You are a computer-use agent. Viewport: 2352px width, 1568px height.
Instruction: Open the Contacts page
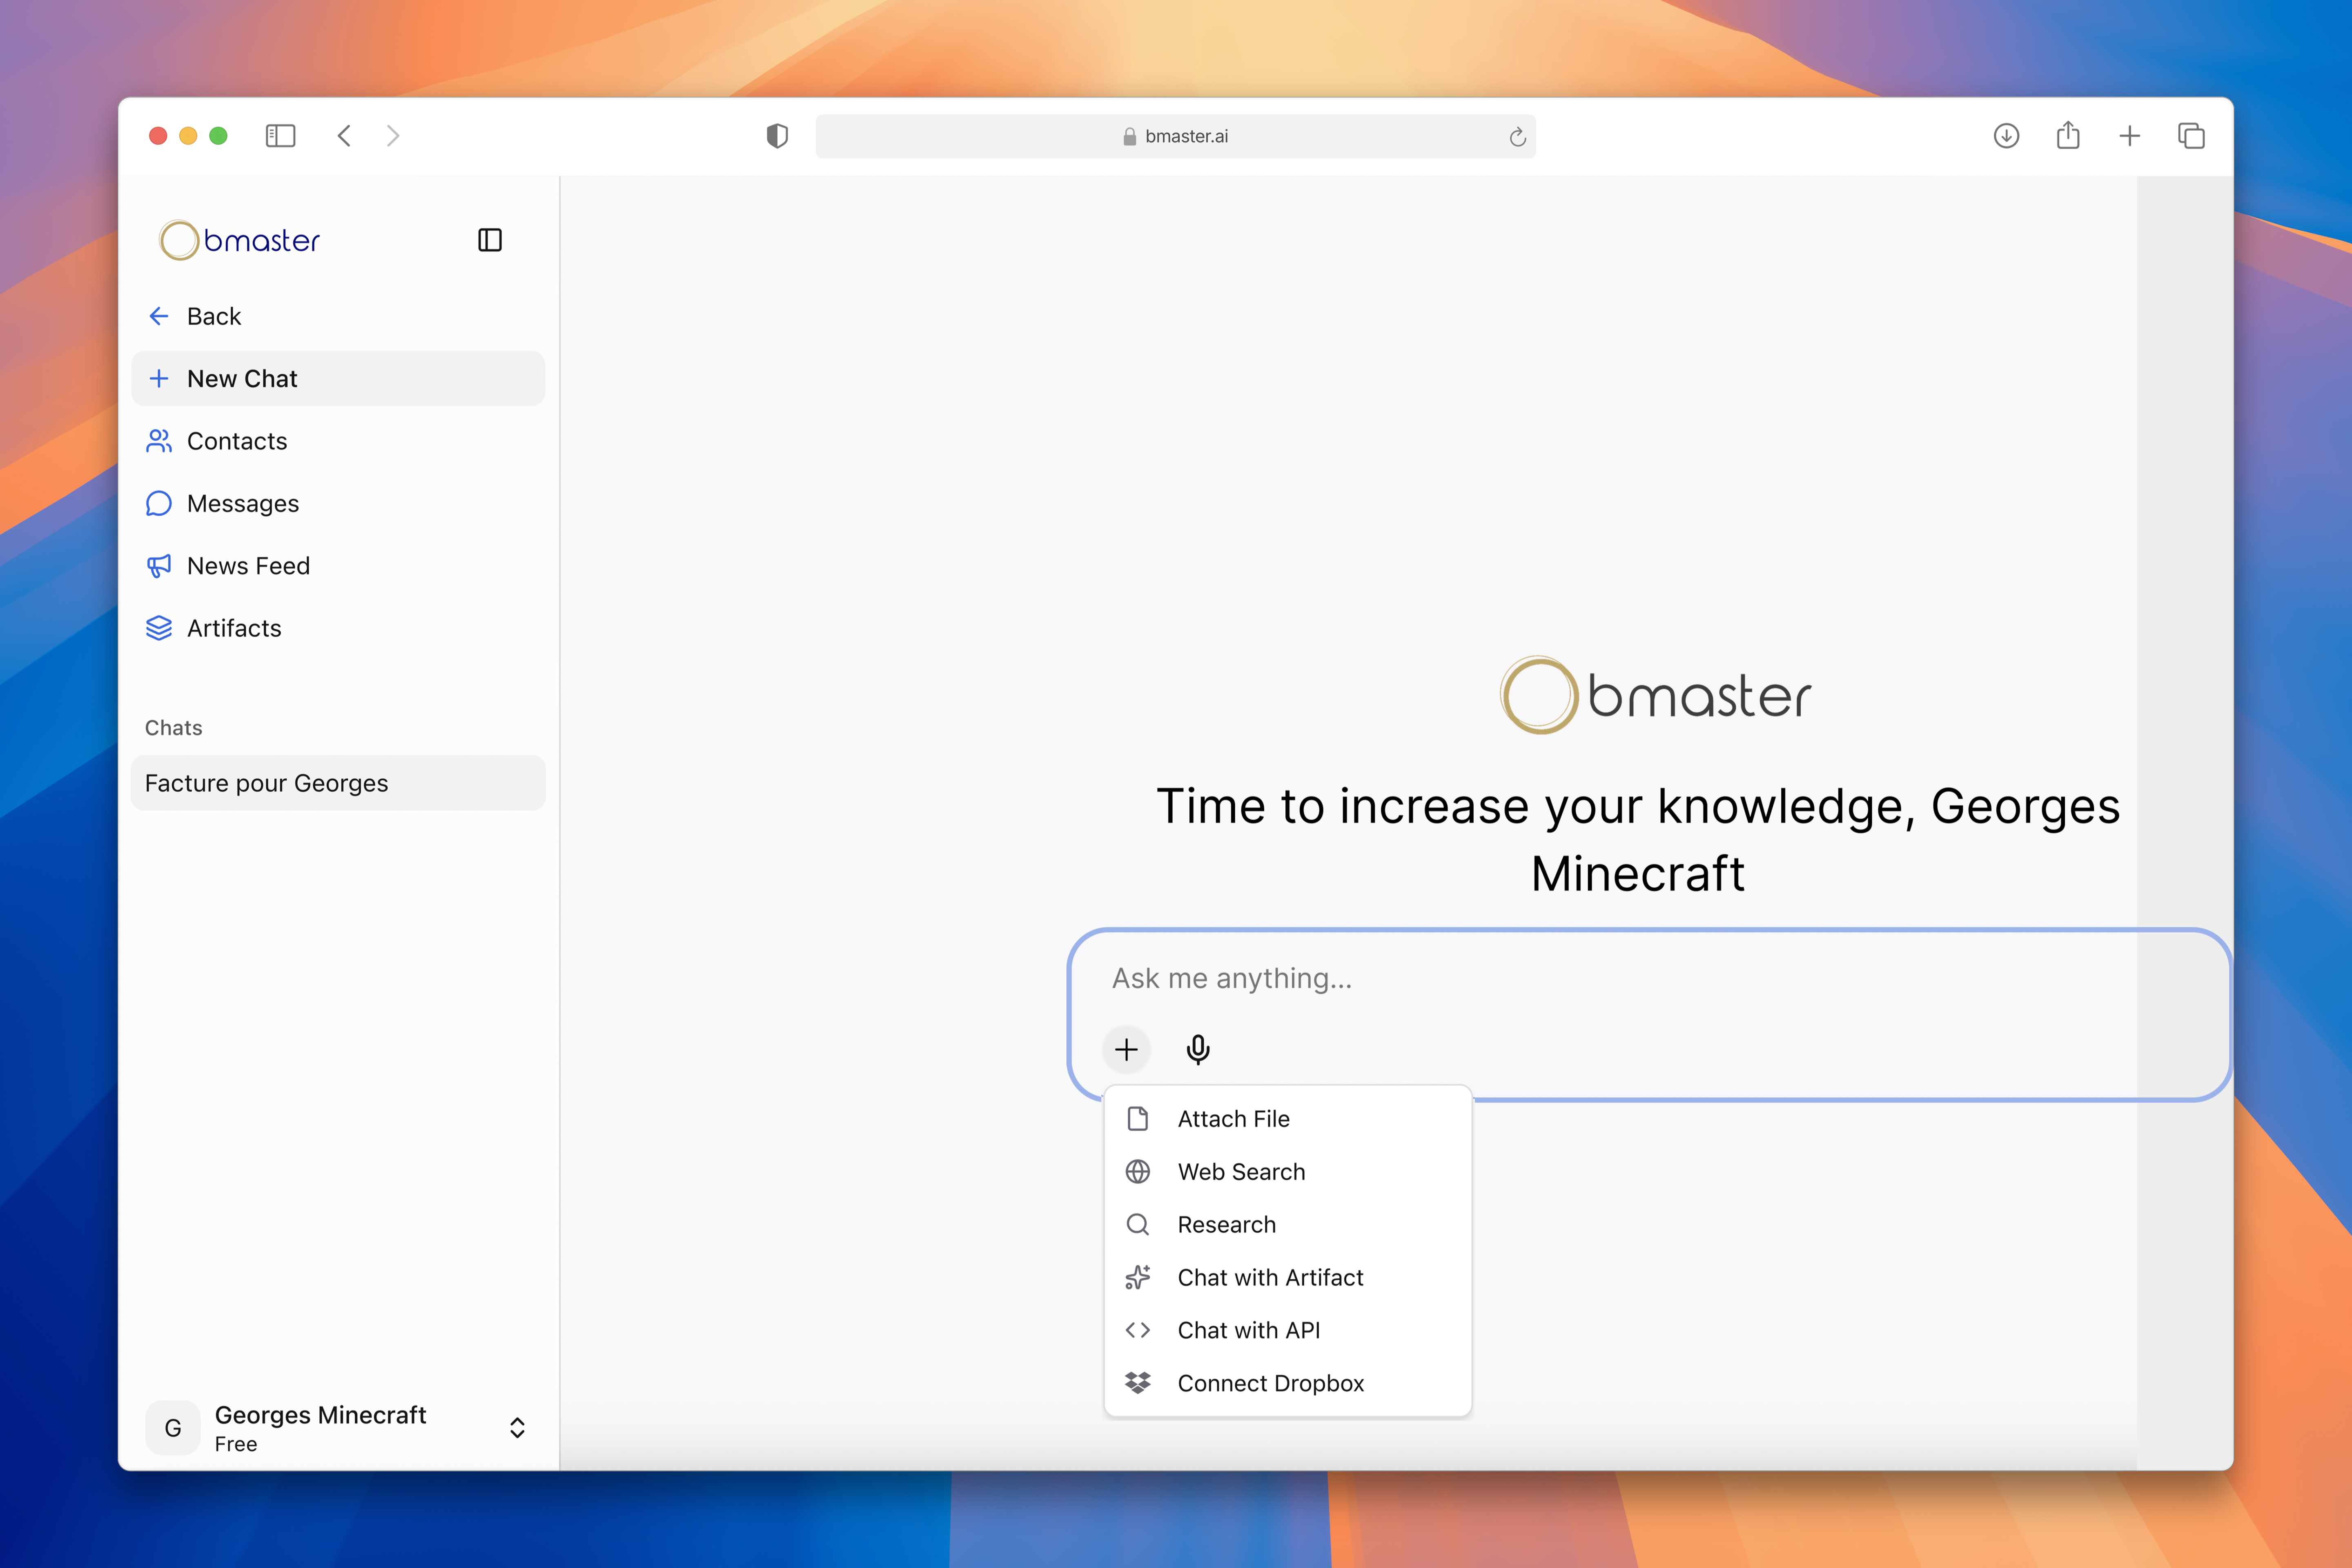pos(236,441)
